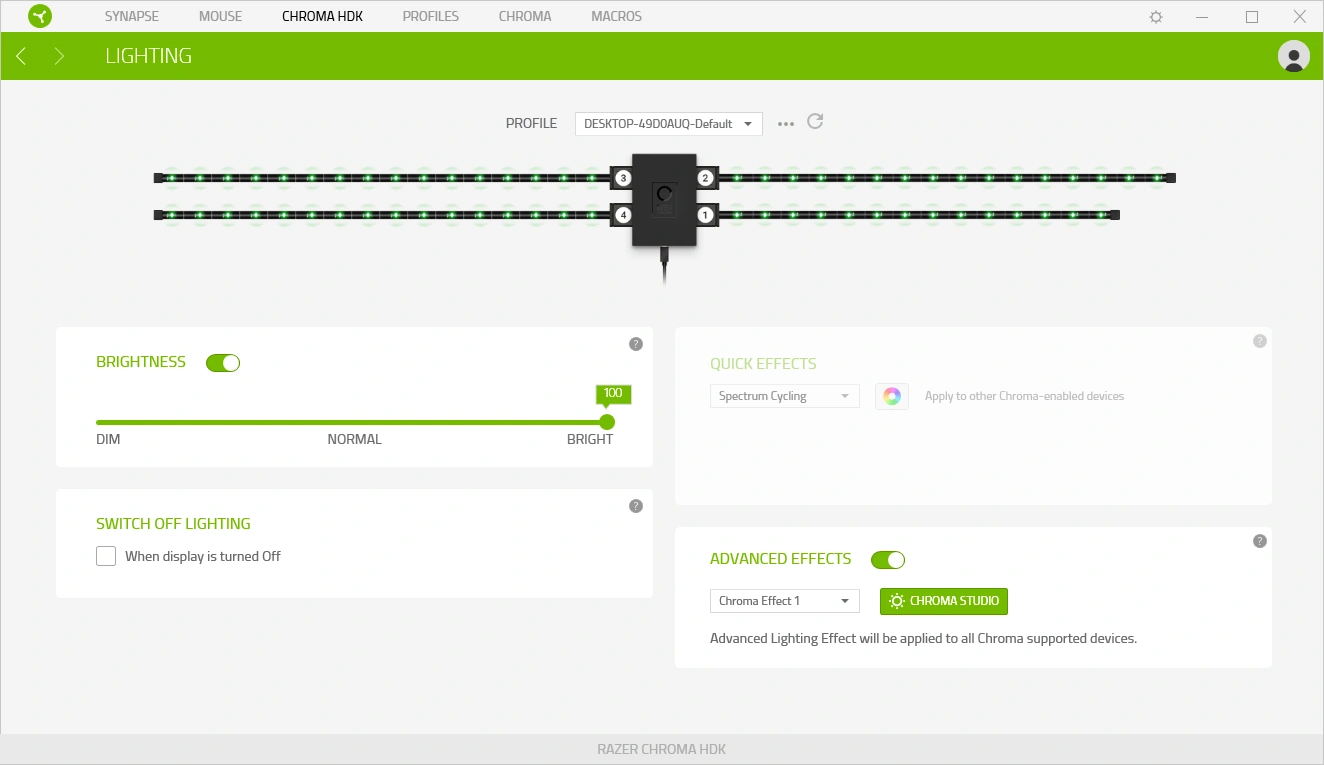Click the brightness slider handle

607,422
